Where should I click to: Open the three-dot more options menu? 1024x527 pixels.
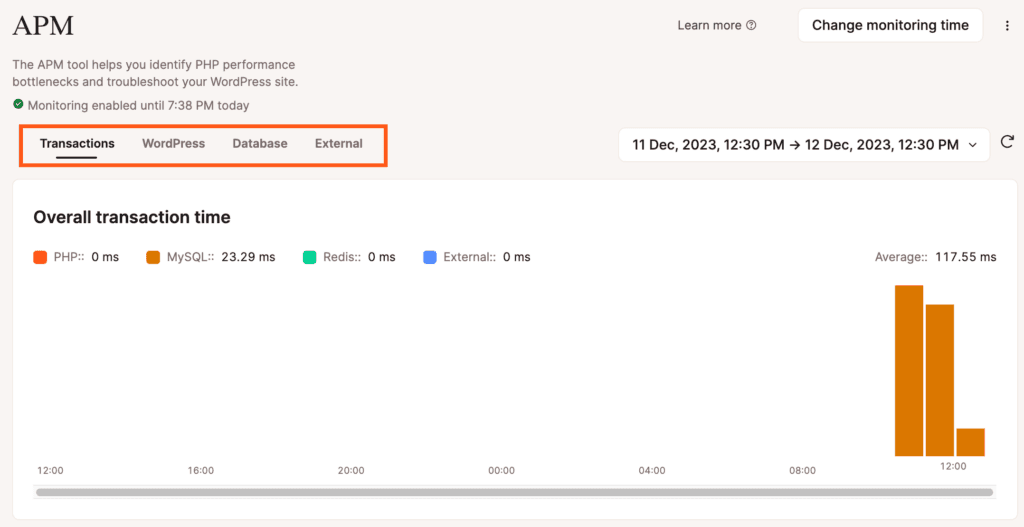1007,26
